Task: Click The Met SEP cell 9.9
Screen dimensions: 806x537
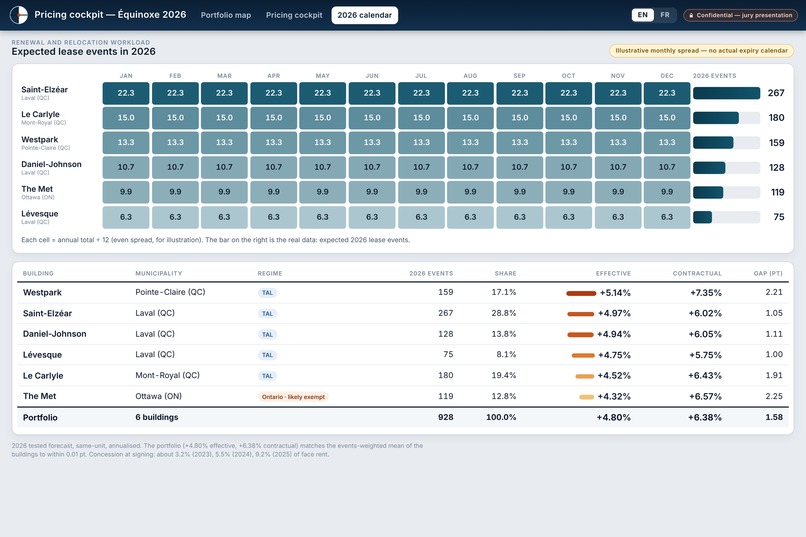Action: (519, 192)
